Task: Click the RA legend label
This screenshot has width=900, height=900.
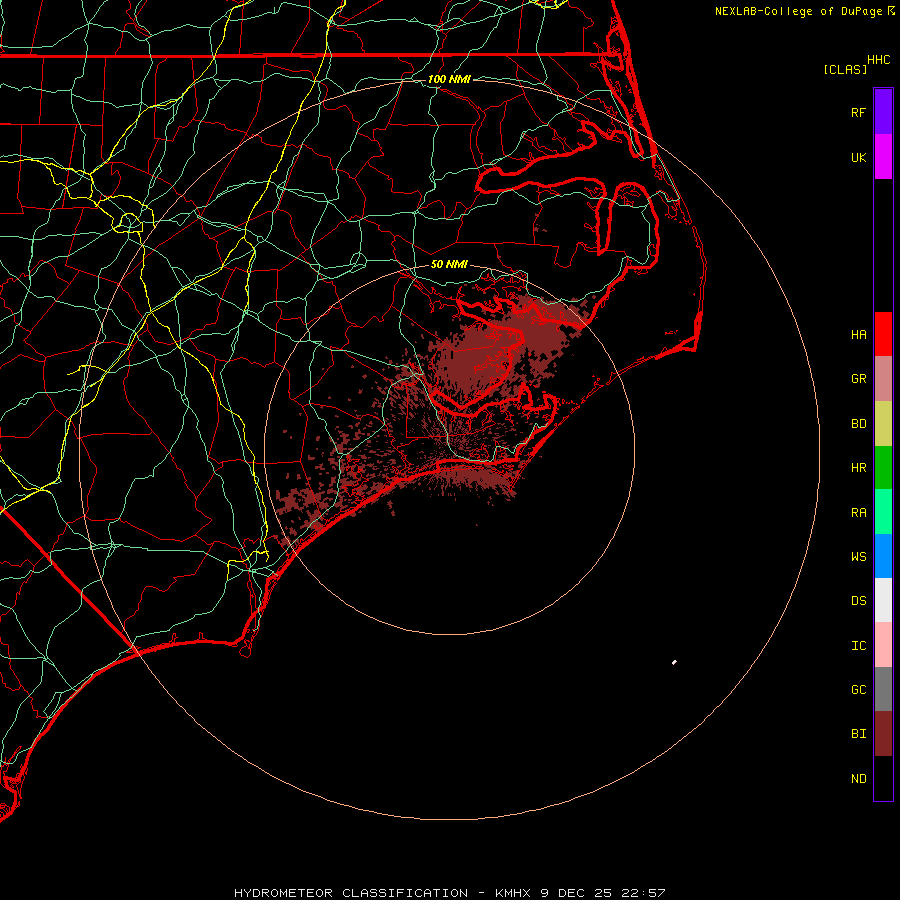Action: click(858, 513)
